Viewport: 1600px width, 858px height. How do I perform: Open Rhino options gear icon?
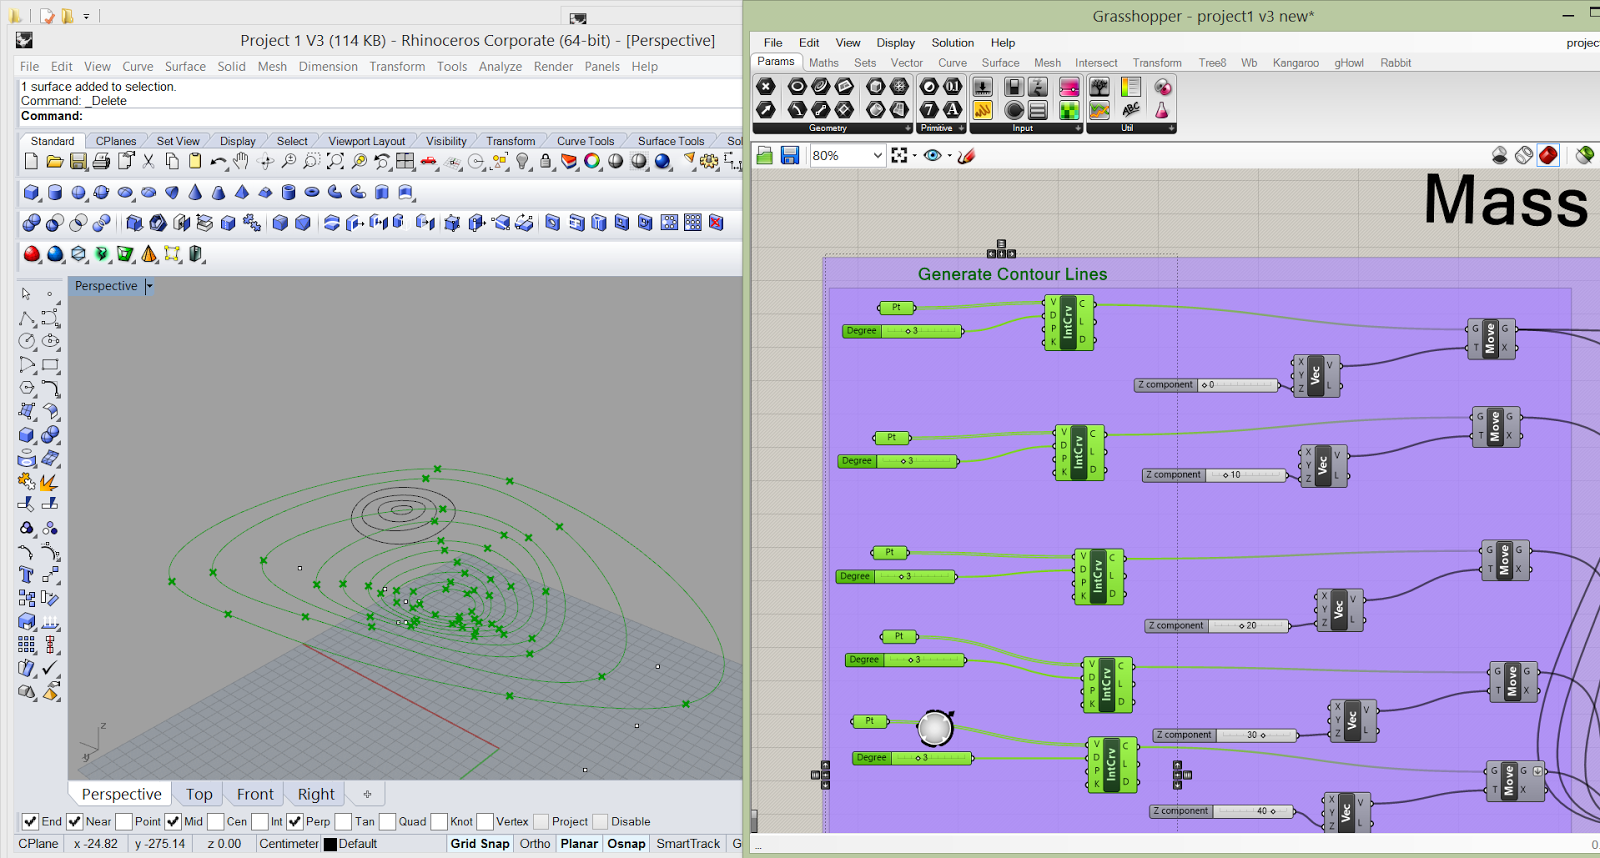[709, 161]
